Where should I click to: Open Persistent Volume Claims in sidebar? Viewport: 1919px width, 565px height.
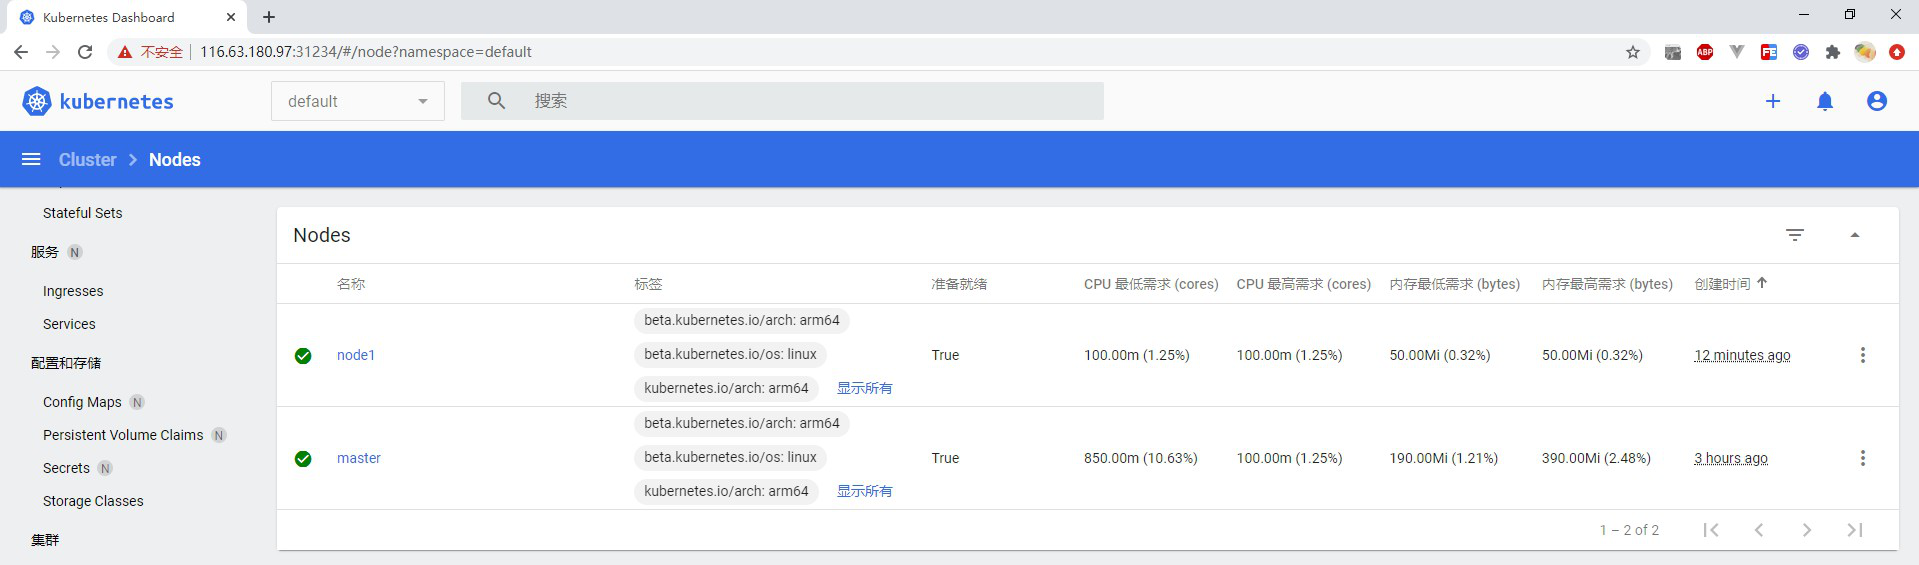point(123,435)
